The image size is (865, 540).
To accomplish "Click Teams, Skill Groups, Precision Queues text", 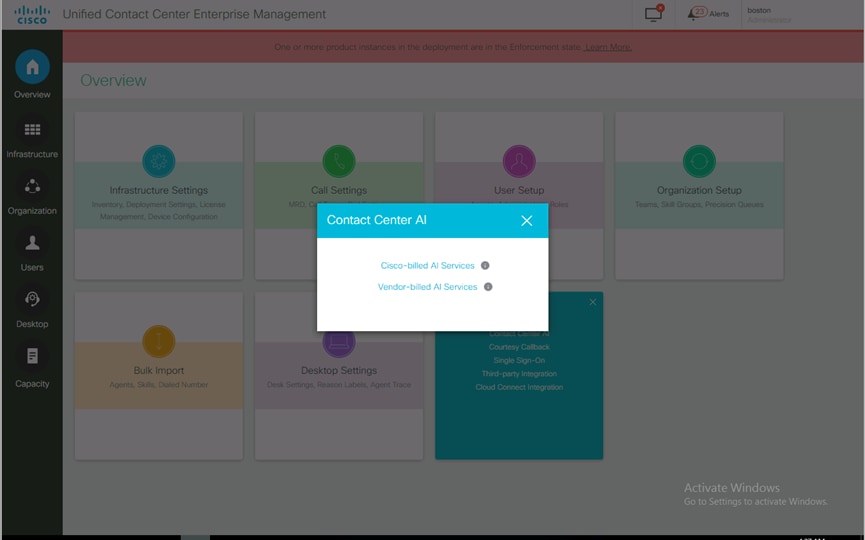I will (x=699, y=205).
